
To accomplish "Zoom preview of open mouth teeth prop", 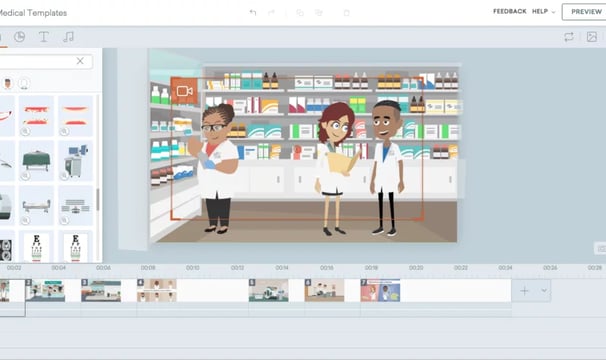I will click(x=25, y=131).
